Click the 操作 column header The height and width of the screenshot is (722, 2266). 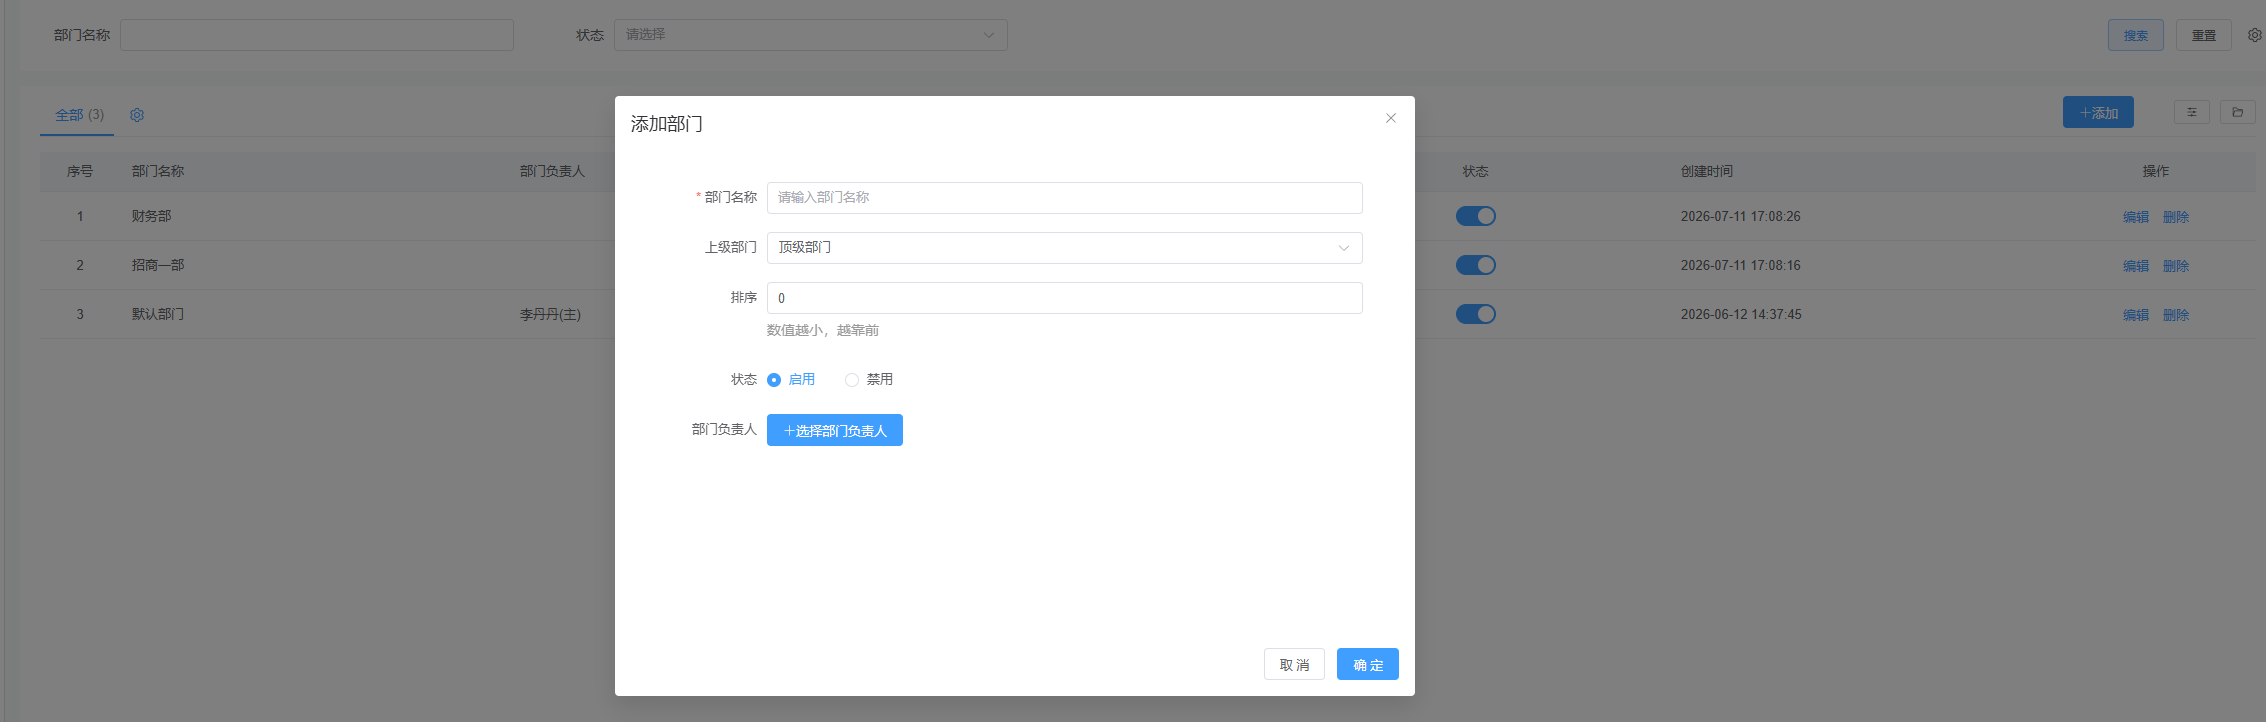[2156, 171]
